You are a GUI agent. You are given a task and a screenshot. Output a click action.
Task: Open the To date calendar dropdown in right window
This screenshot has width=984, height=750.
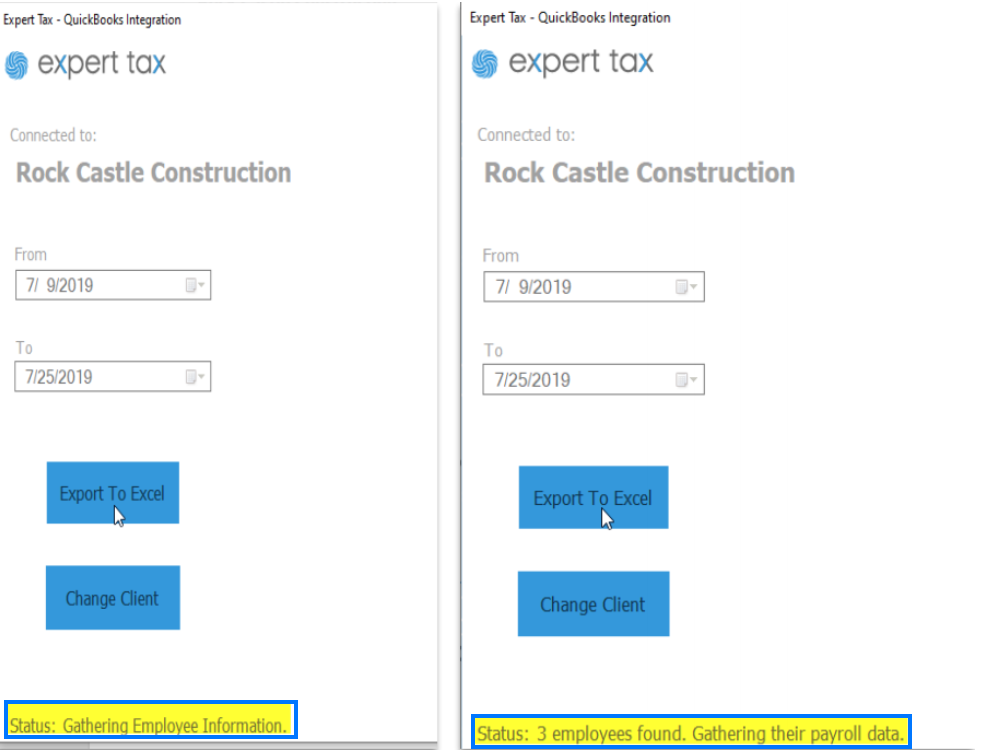tap(686, 380)
